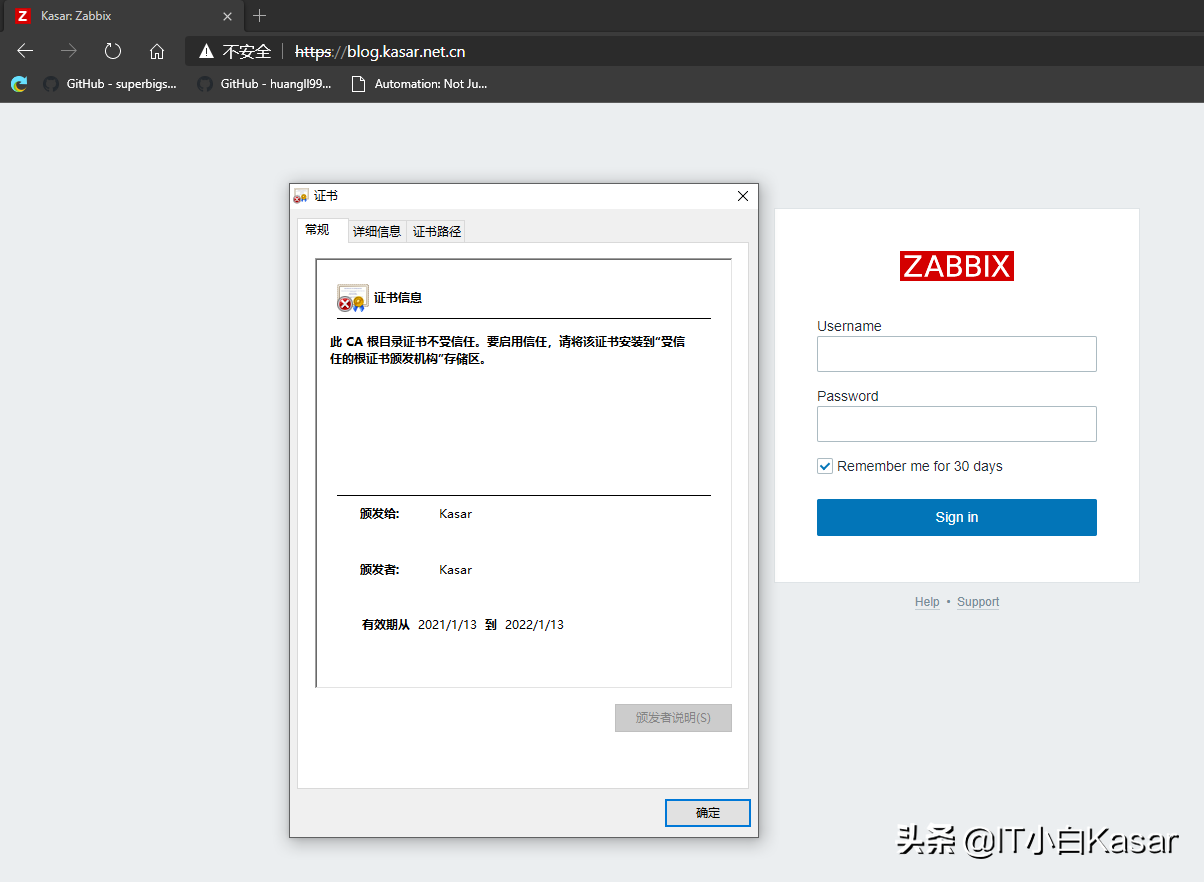Click the ZABBIX logo

tap(957, 266)
